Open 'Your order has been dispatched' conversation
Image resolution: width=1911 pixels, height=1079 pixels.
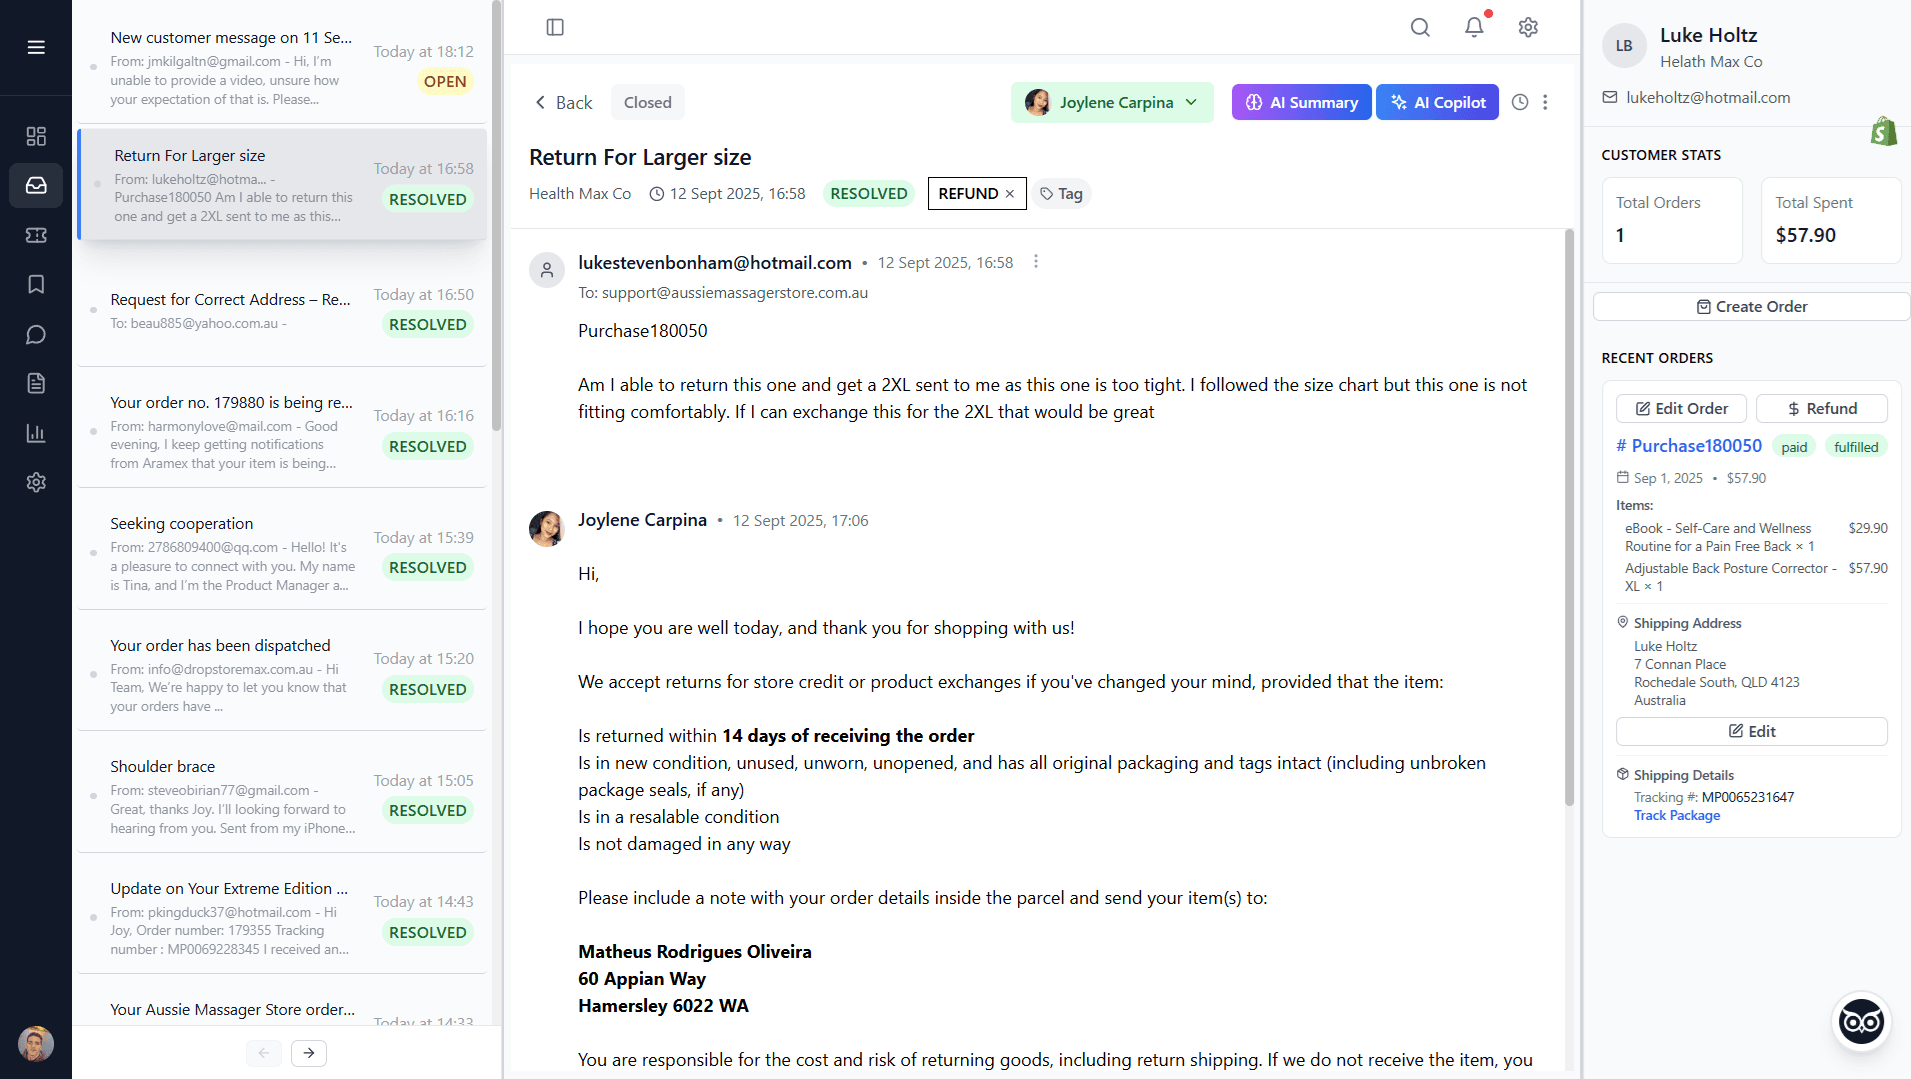coord(282,674)
